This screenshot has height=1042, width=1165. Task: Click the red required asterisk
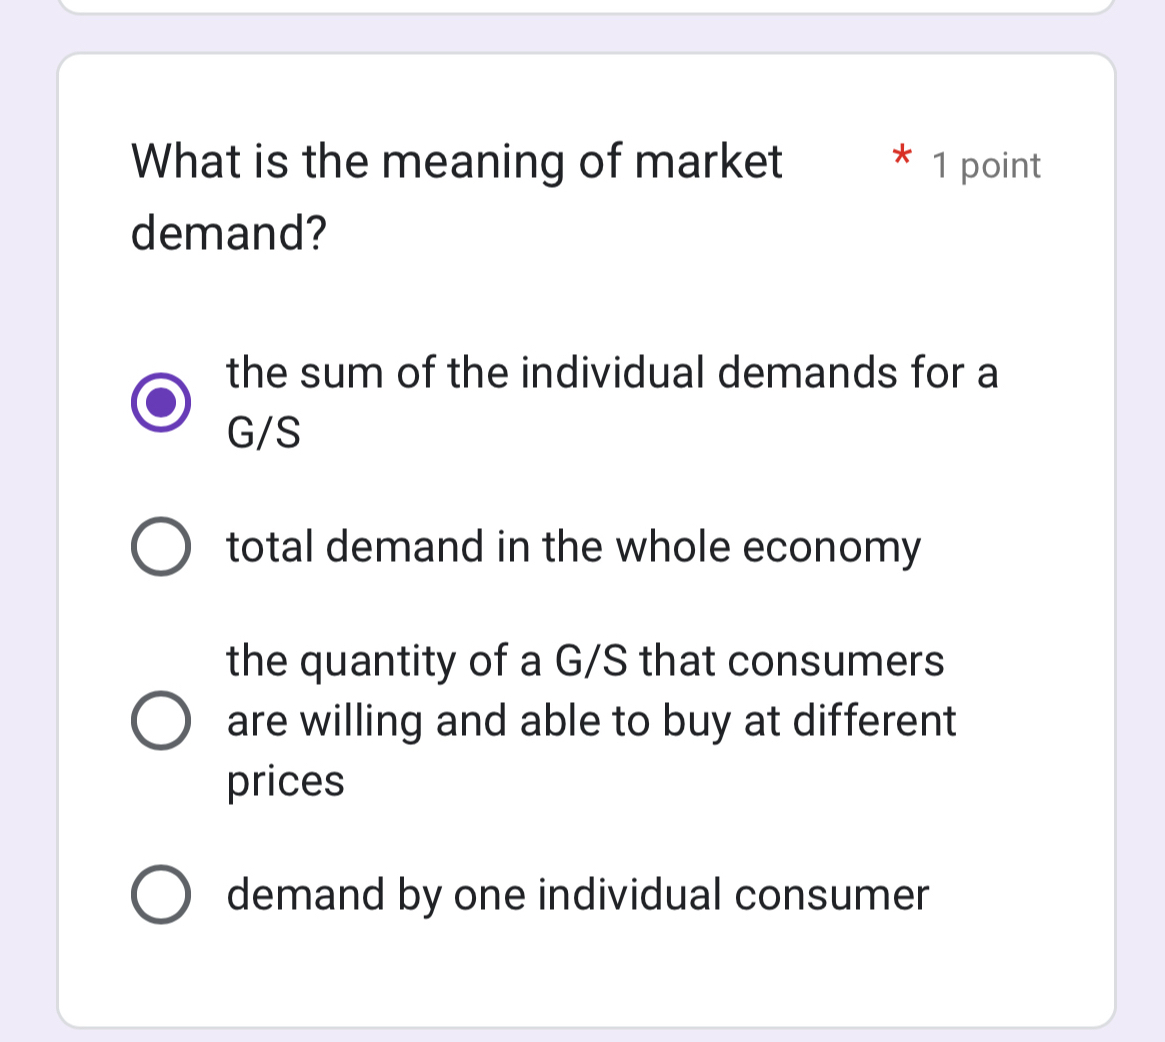[x=901, y=157]
